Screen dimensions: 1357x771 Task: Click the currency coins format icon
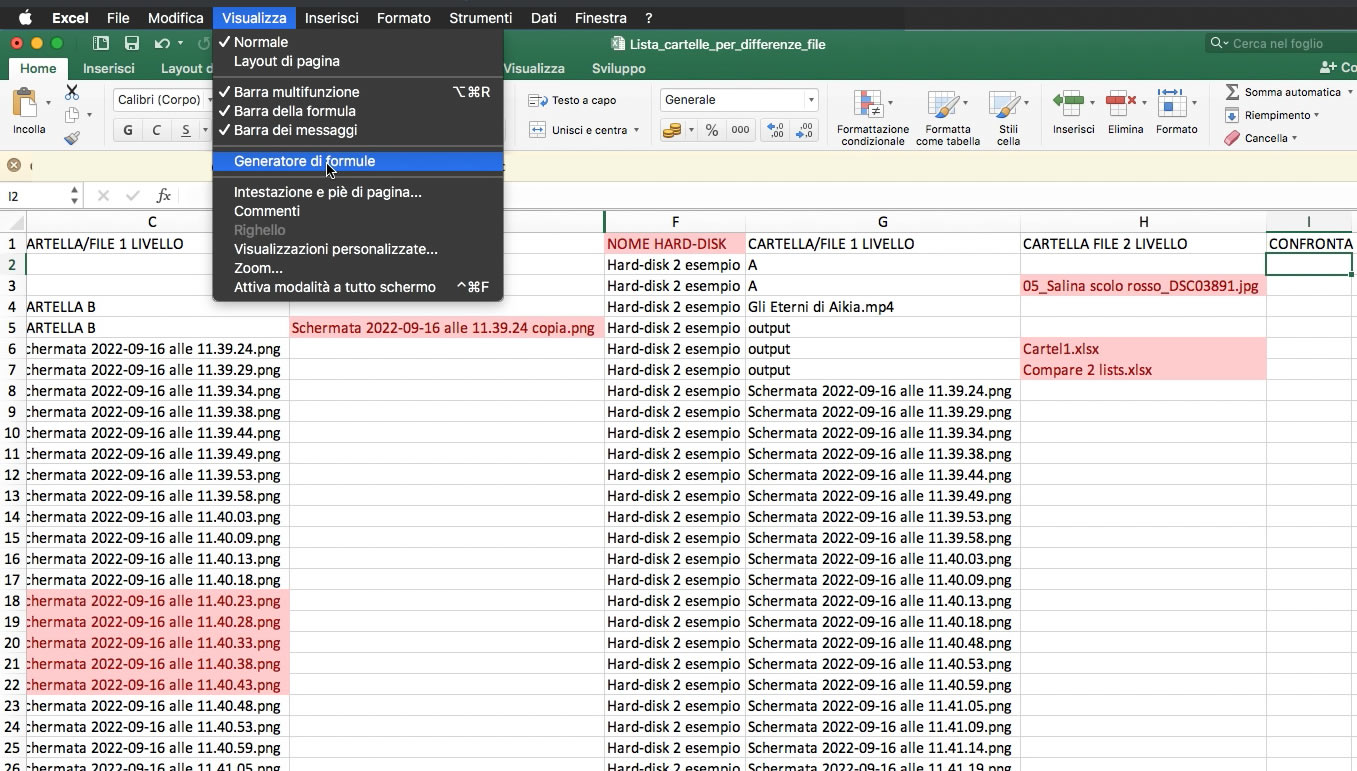click(672, 130)
